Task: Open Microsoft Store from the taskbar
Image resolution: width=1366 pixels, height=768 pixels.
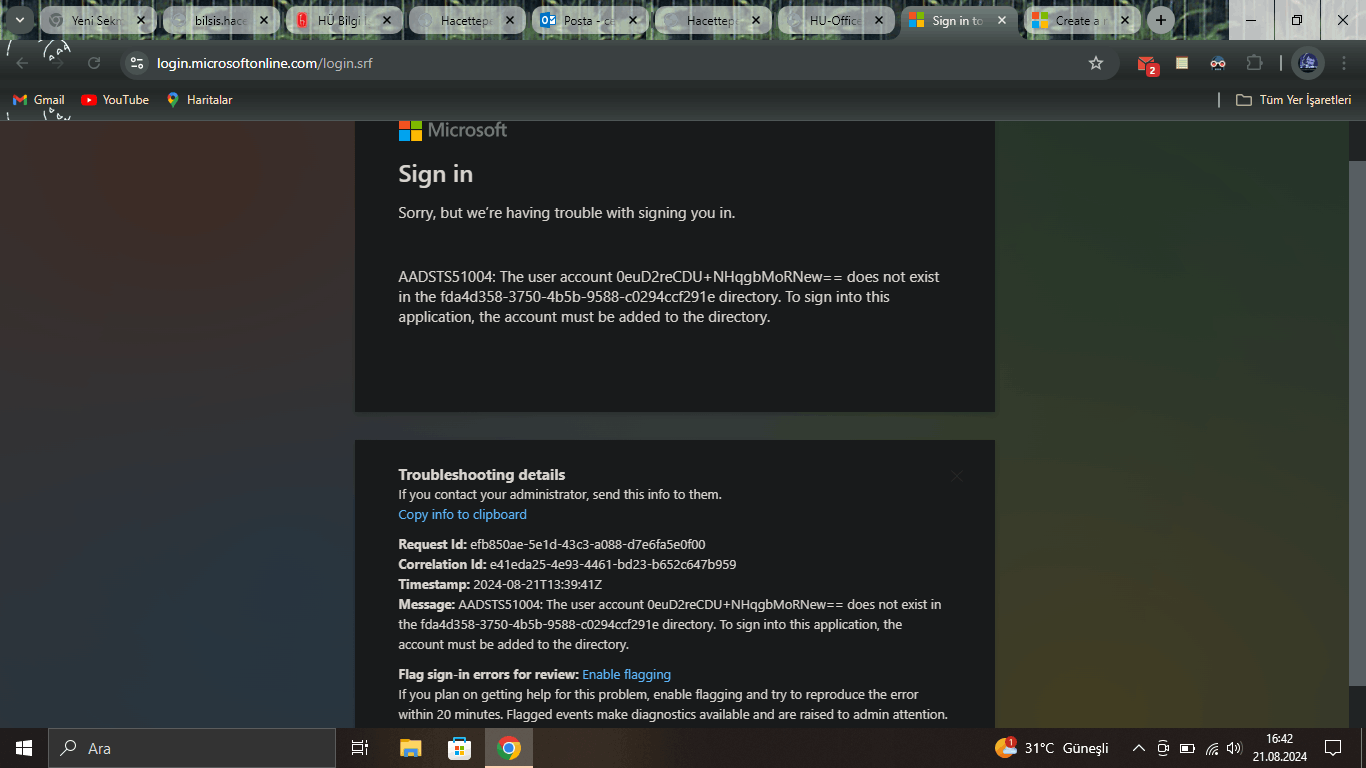Action: pos(459,748)
